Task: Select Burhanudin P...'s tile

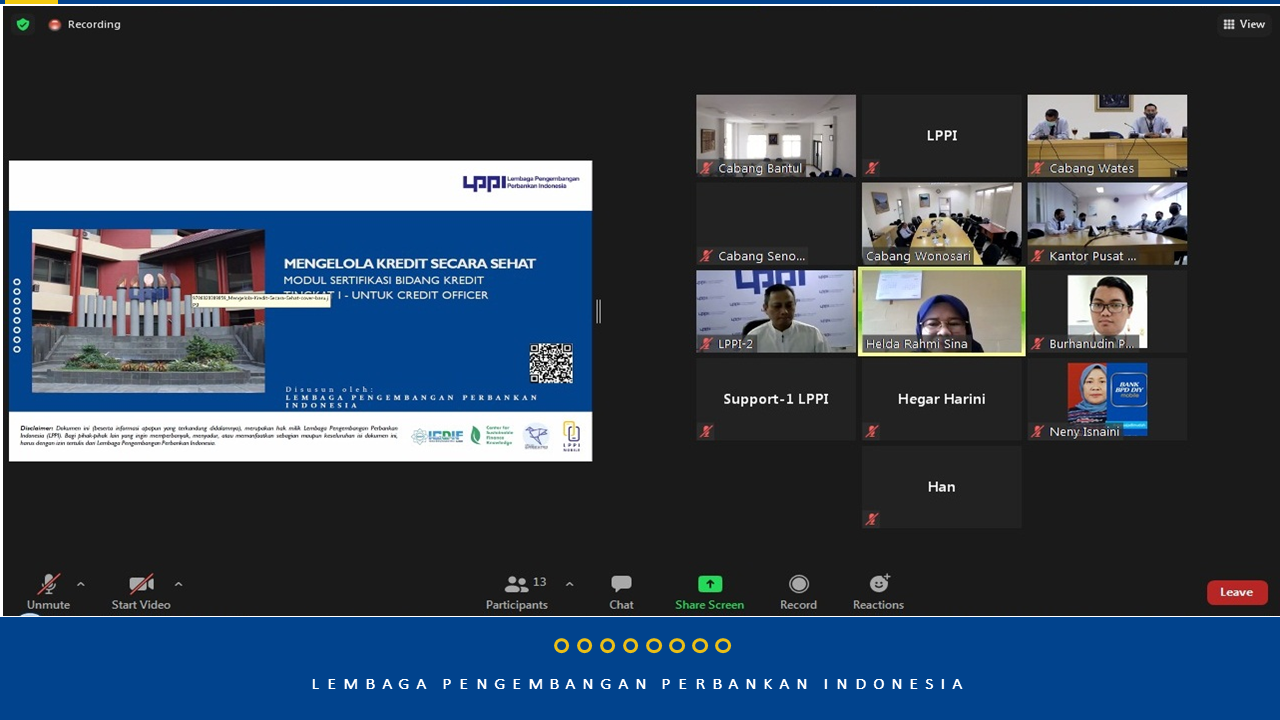Action: click(1107, 311)
